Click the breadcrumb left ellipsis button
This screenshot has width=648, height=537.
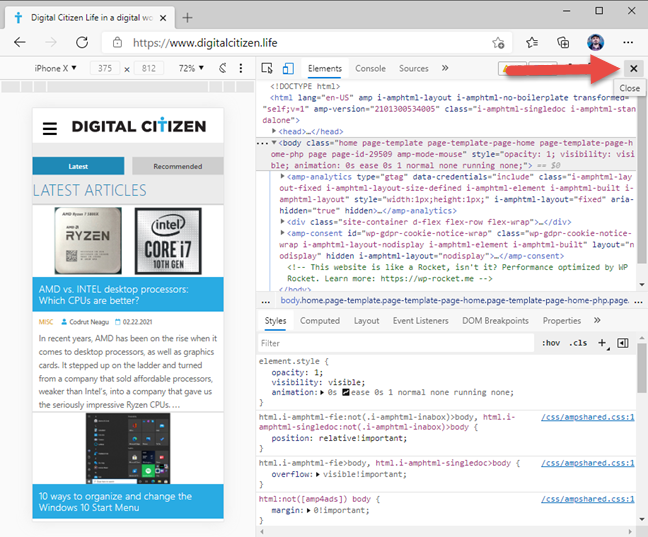(x=265, y=301)
